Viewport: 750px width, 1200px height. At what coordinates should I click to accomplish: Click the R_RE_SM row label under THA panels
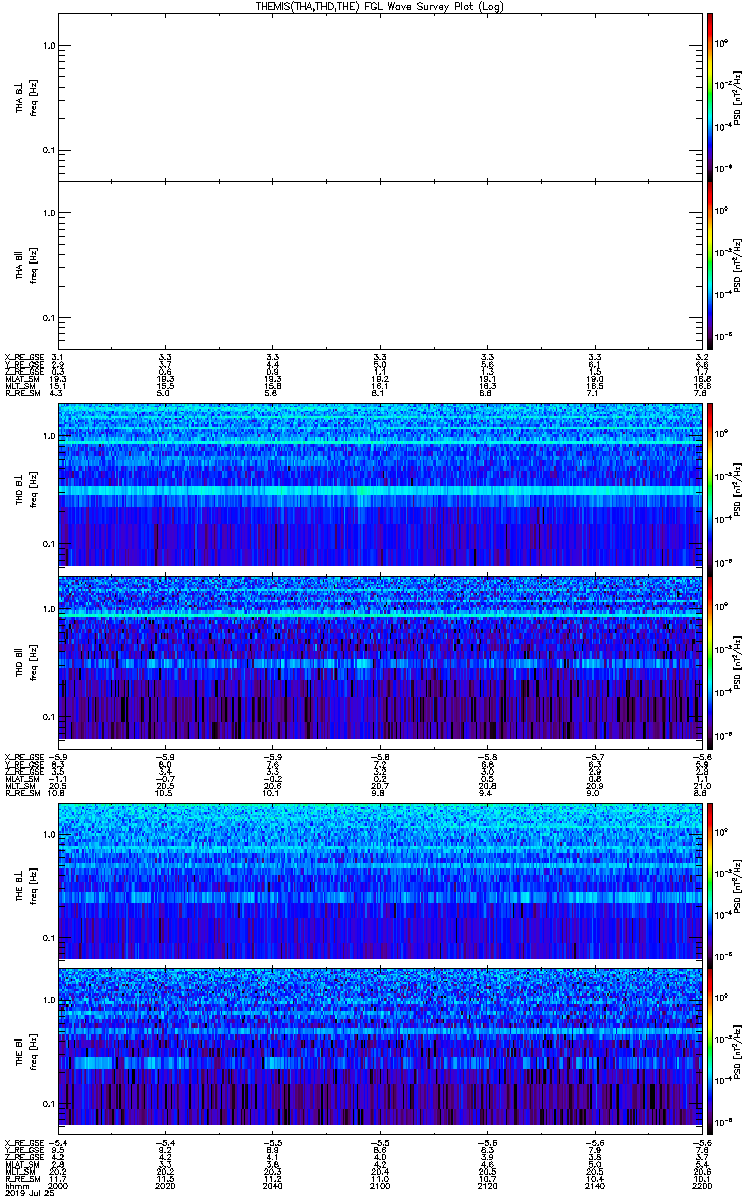[21, 394]
